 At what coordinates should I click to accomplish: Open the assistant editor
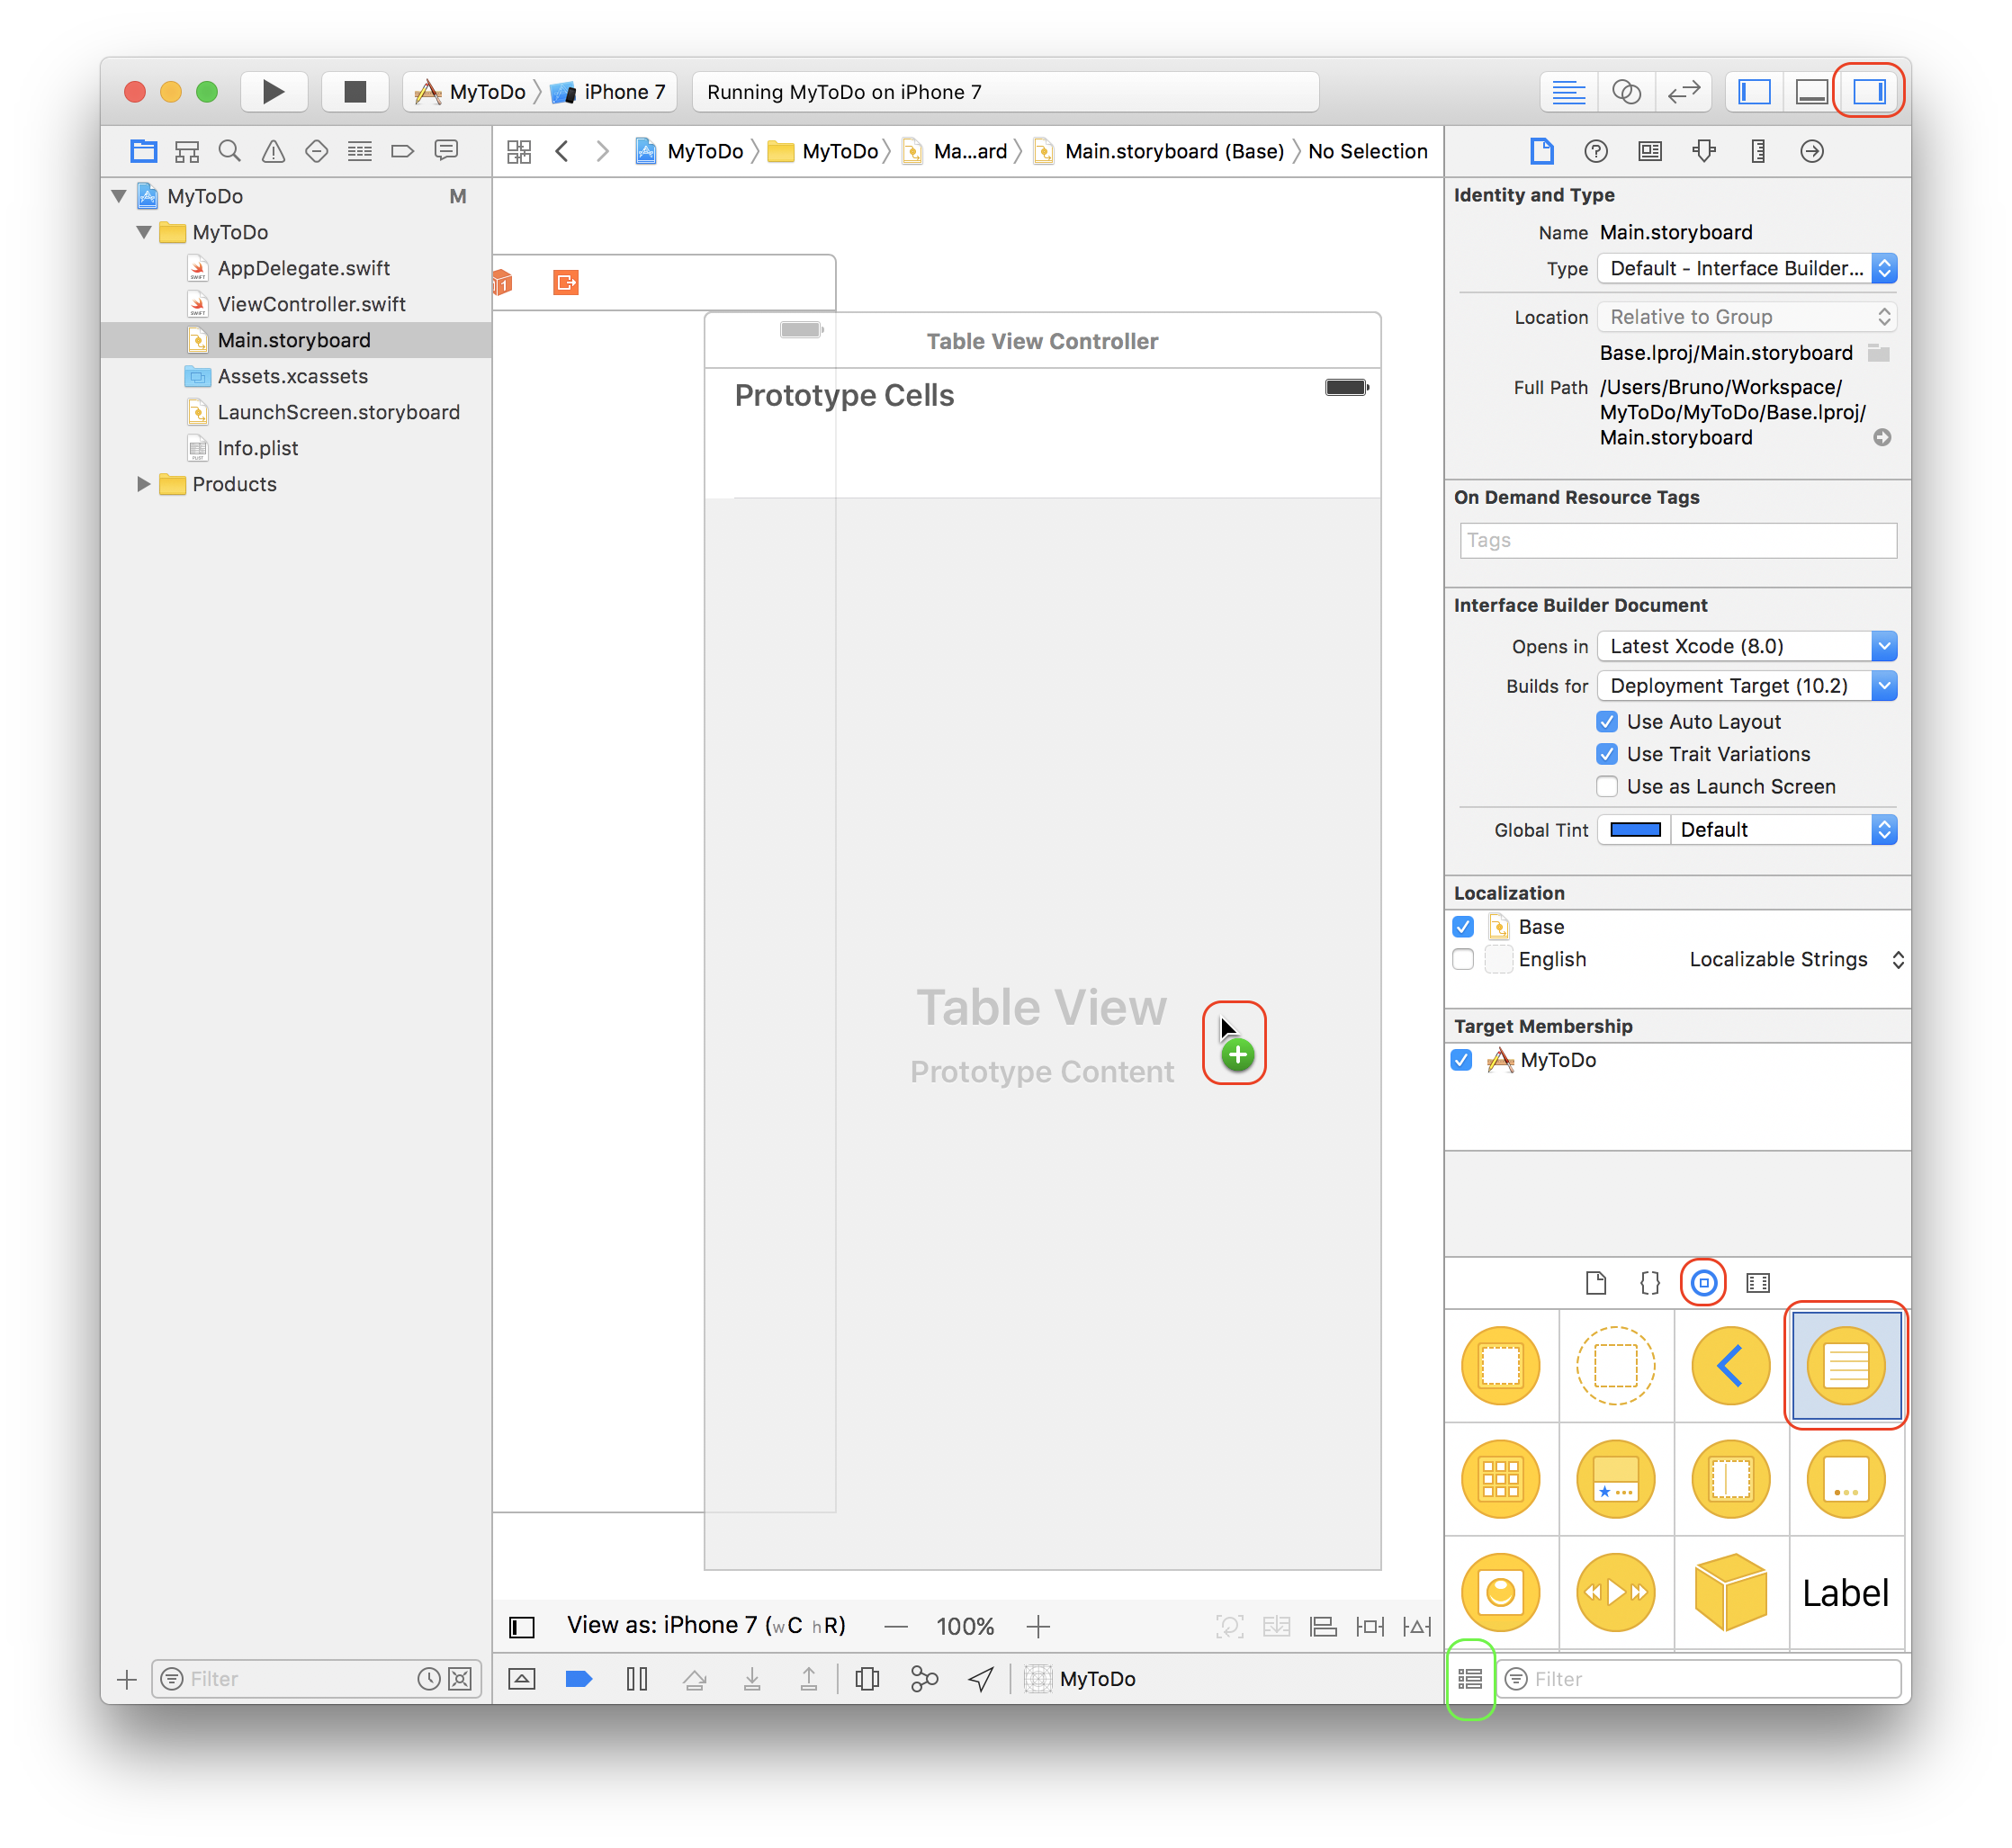tap(1626, 92)
